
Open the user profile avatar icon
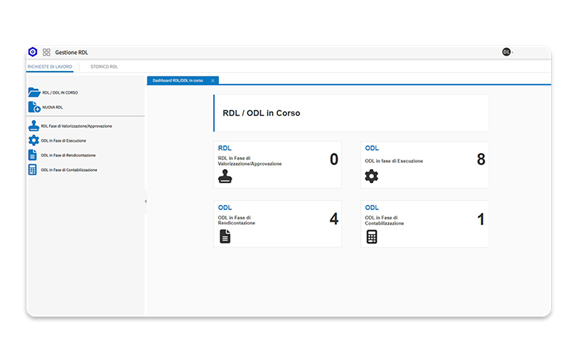(506, 52)
